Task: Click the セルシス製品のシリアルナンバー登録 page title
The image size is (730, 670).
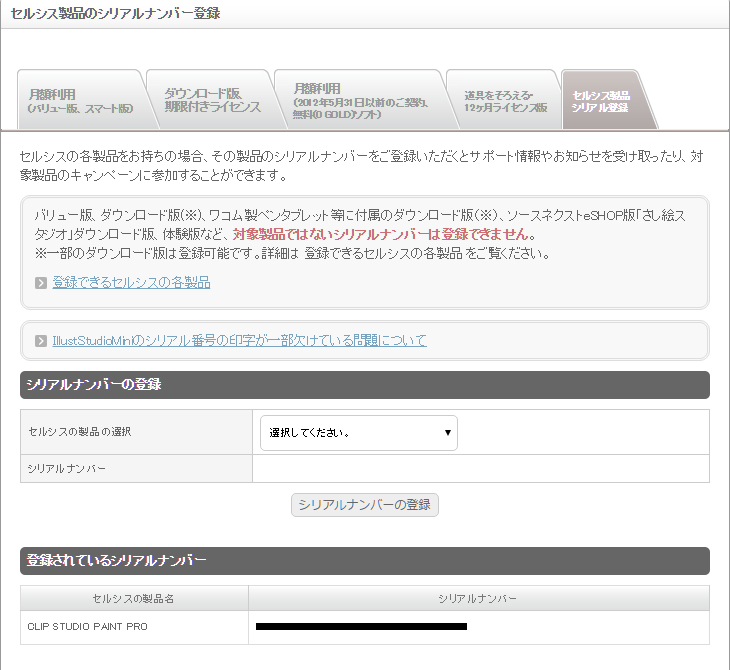Action: point(115,14)
